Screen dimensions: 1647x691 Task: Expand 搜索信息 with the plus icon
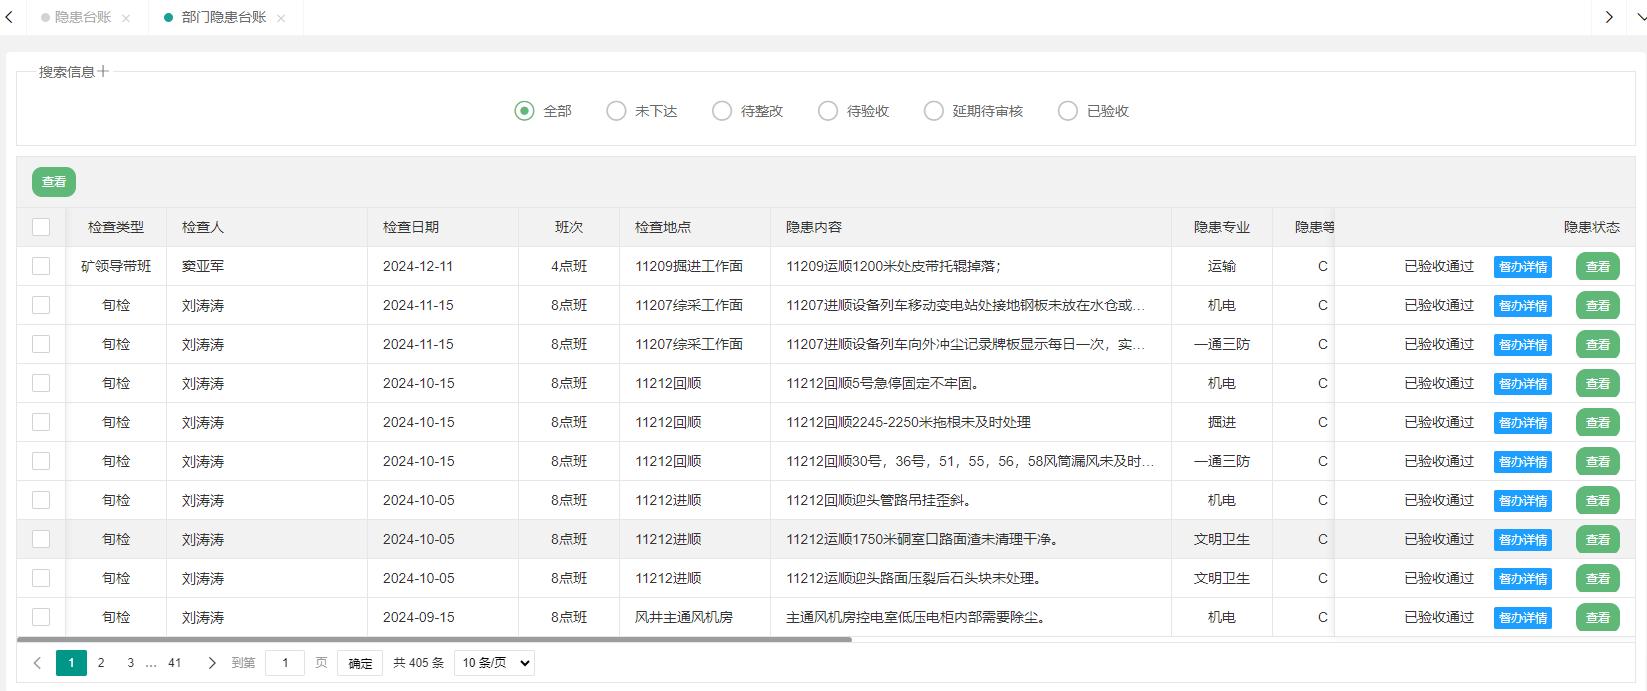(103, 71)
